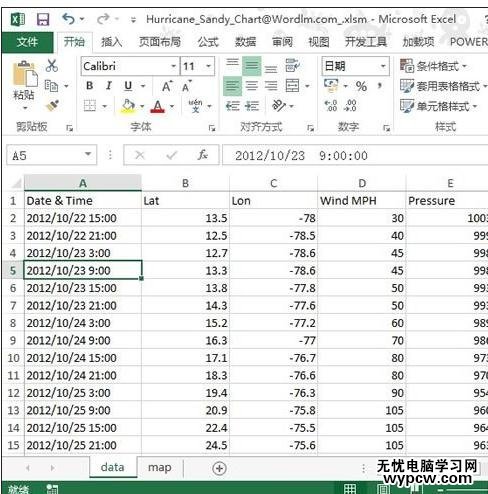Click the Redo arrow icon
This screenshot has height=494, width=488.
(x=103, y=19)
